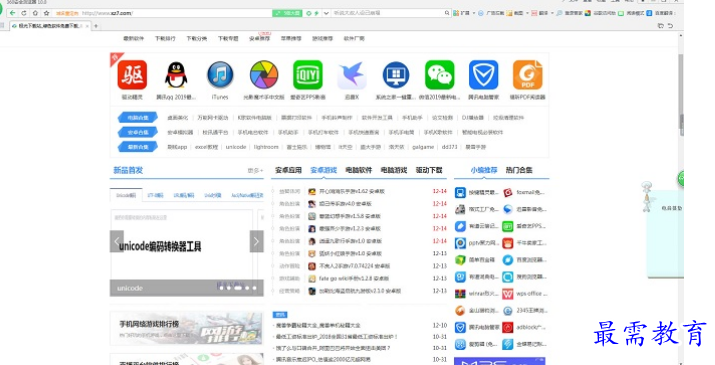715x365 pixels.
Task: Open a new browser tab with the plus button
Action: click(96, 26)
